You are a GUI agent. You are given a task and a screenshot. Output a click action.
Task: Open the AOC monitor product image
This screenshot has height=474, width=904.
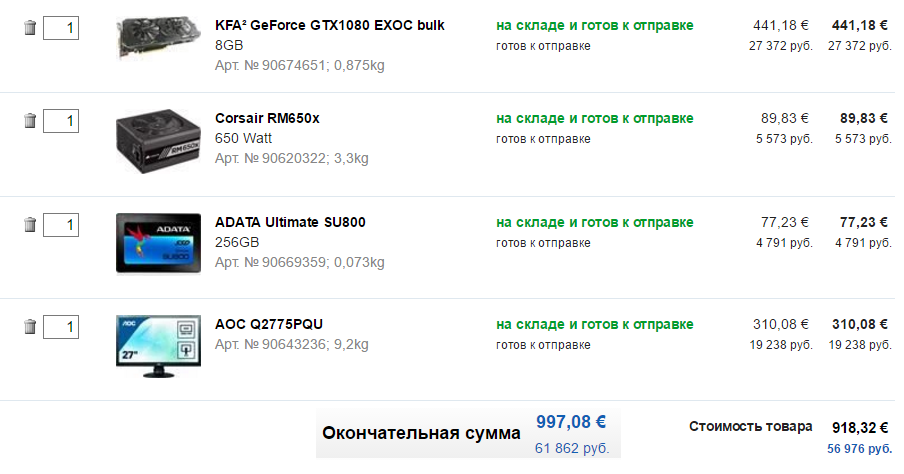coord(158,346)
